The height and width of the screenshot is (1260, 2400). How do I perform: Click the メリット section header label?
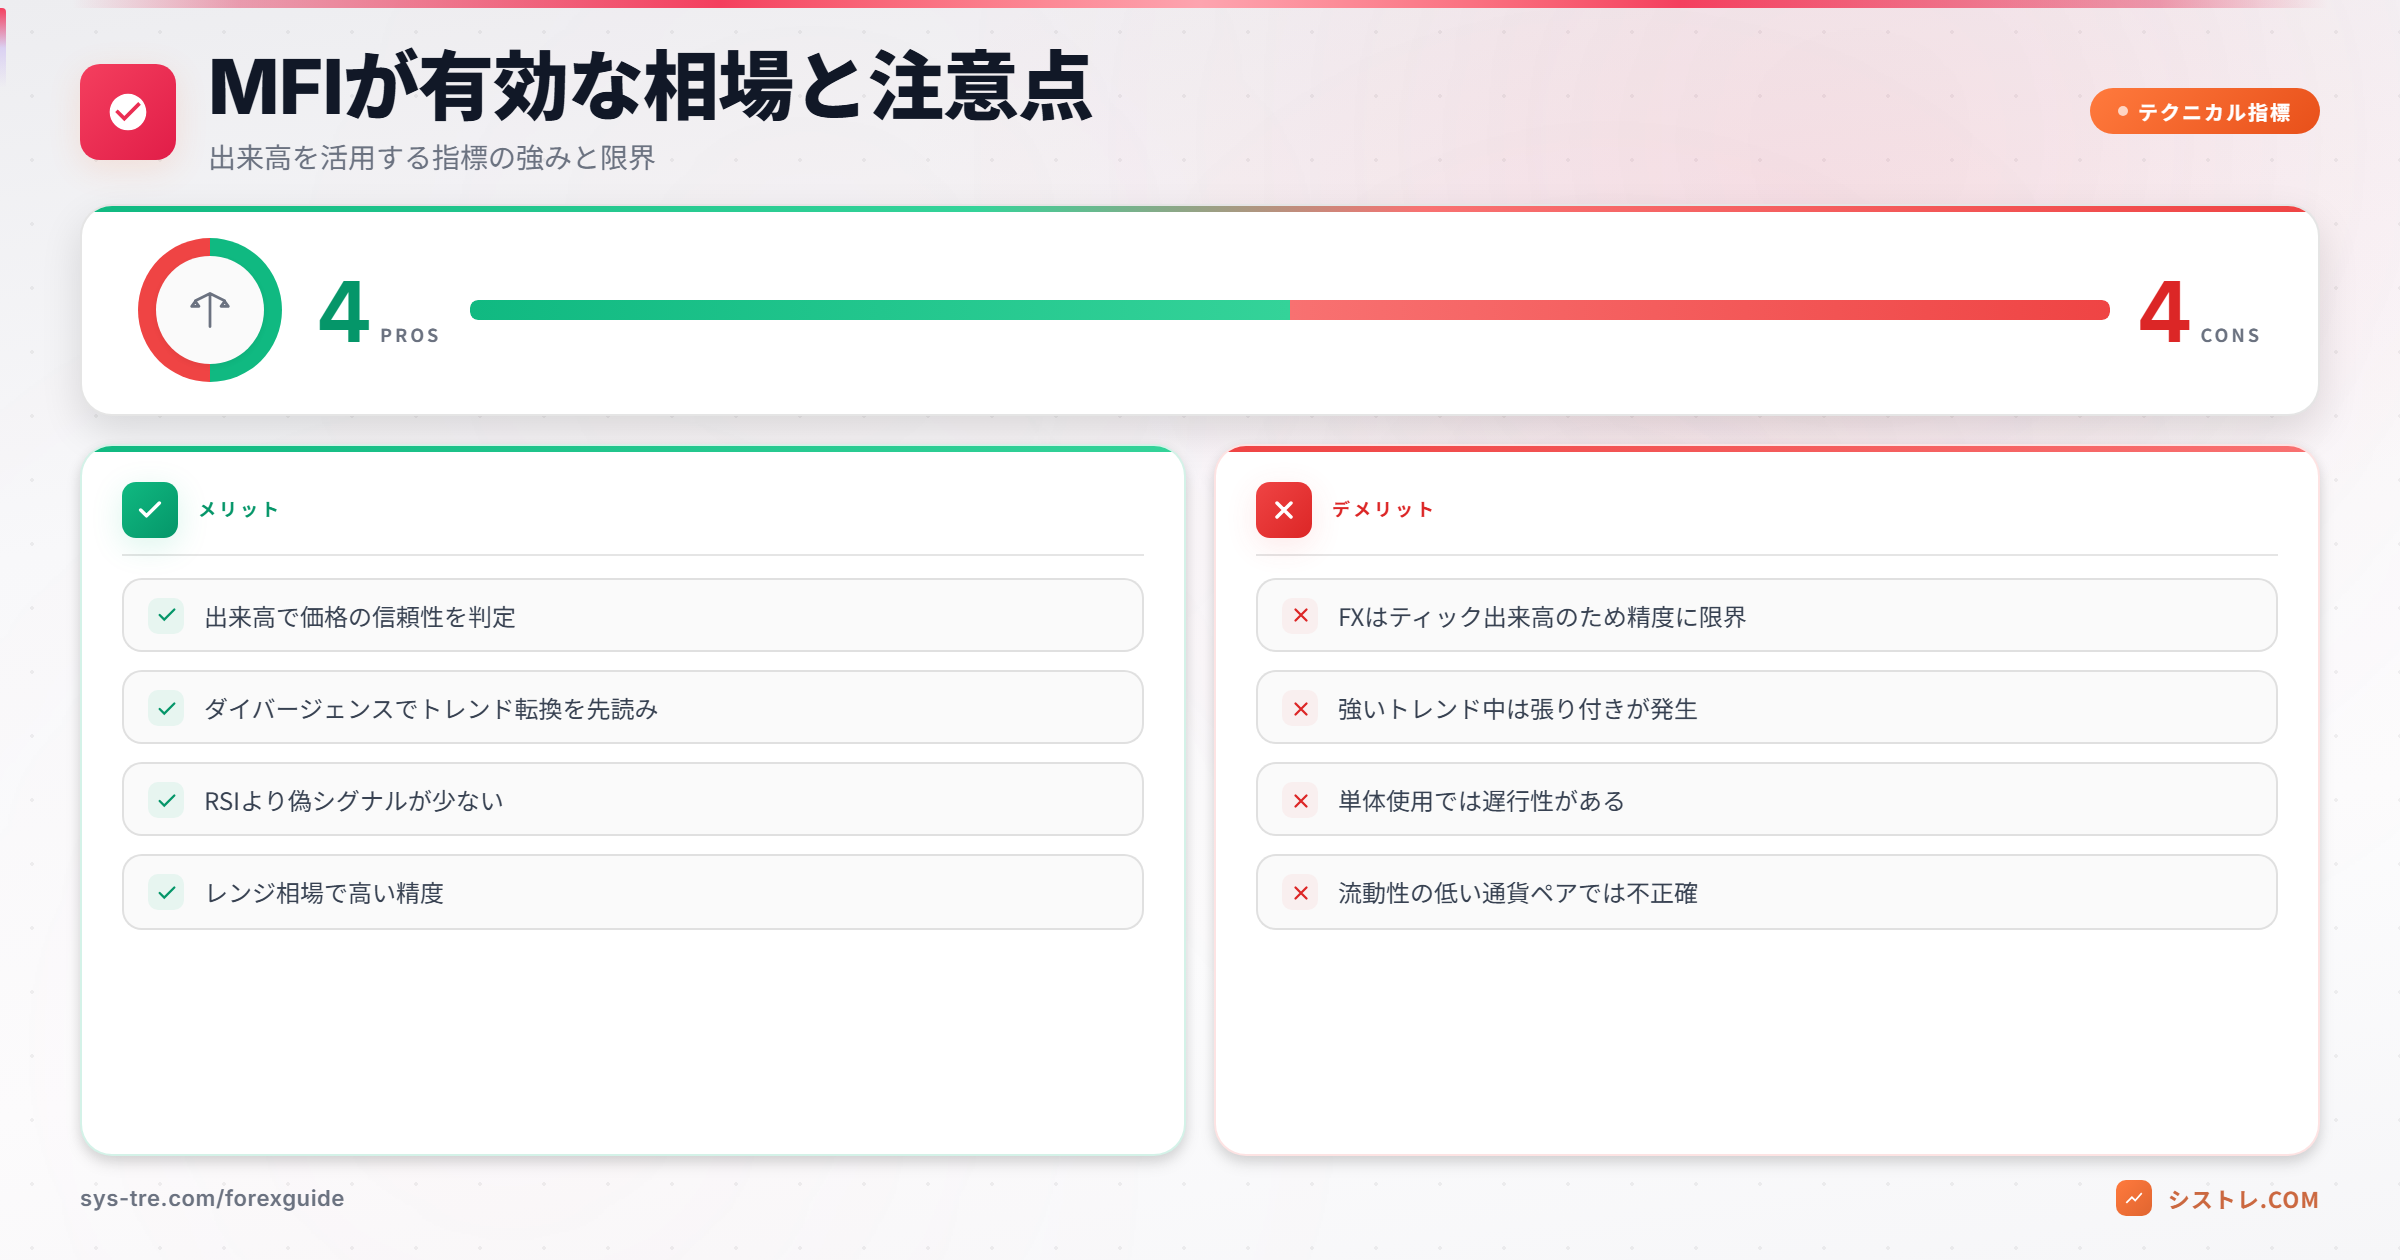(239, 510)
